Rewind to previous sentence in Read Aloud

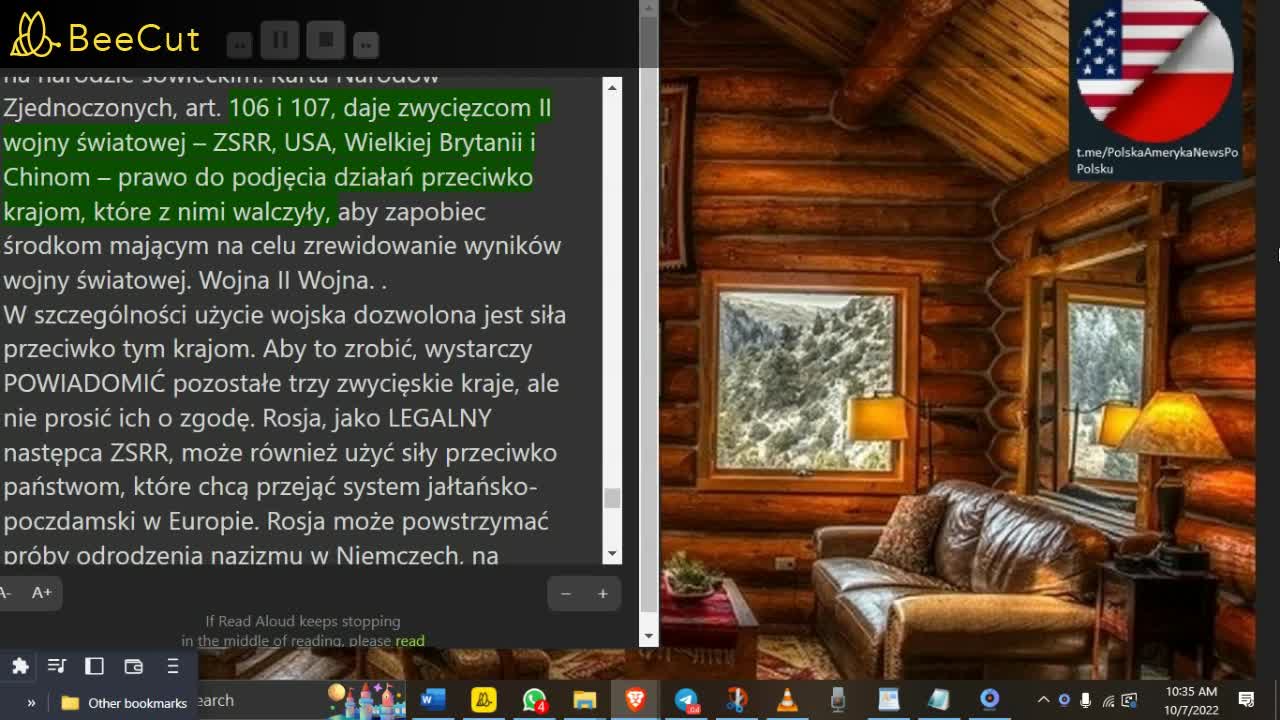(239, 45)
